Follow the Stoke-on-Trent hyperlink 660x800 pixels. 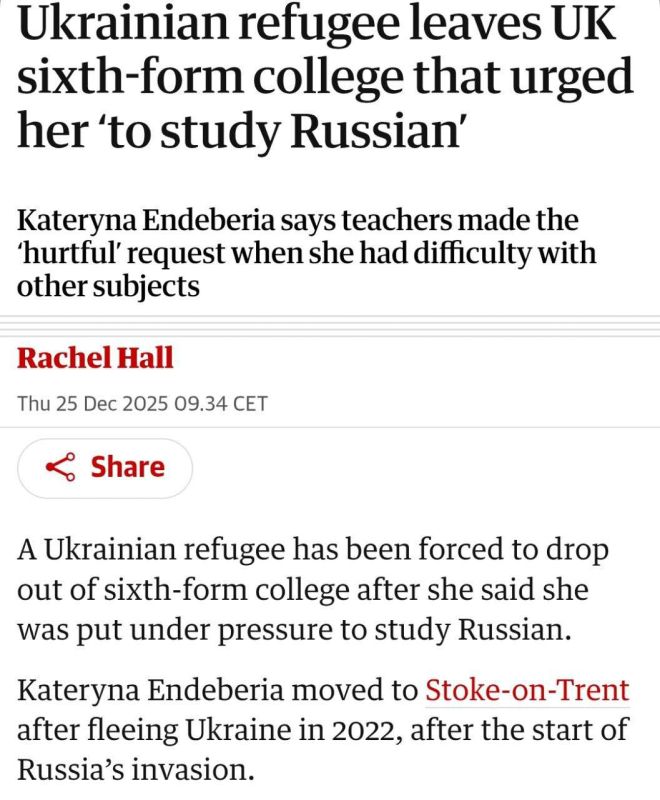point(527,689)
